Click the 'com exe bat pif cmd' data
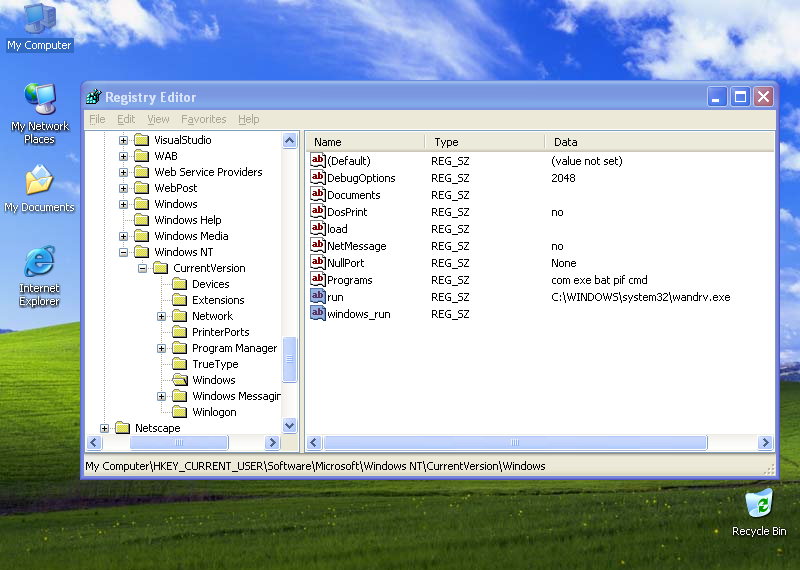This screenshot has height=570, width=800. tap(599, 280)
